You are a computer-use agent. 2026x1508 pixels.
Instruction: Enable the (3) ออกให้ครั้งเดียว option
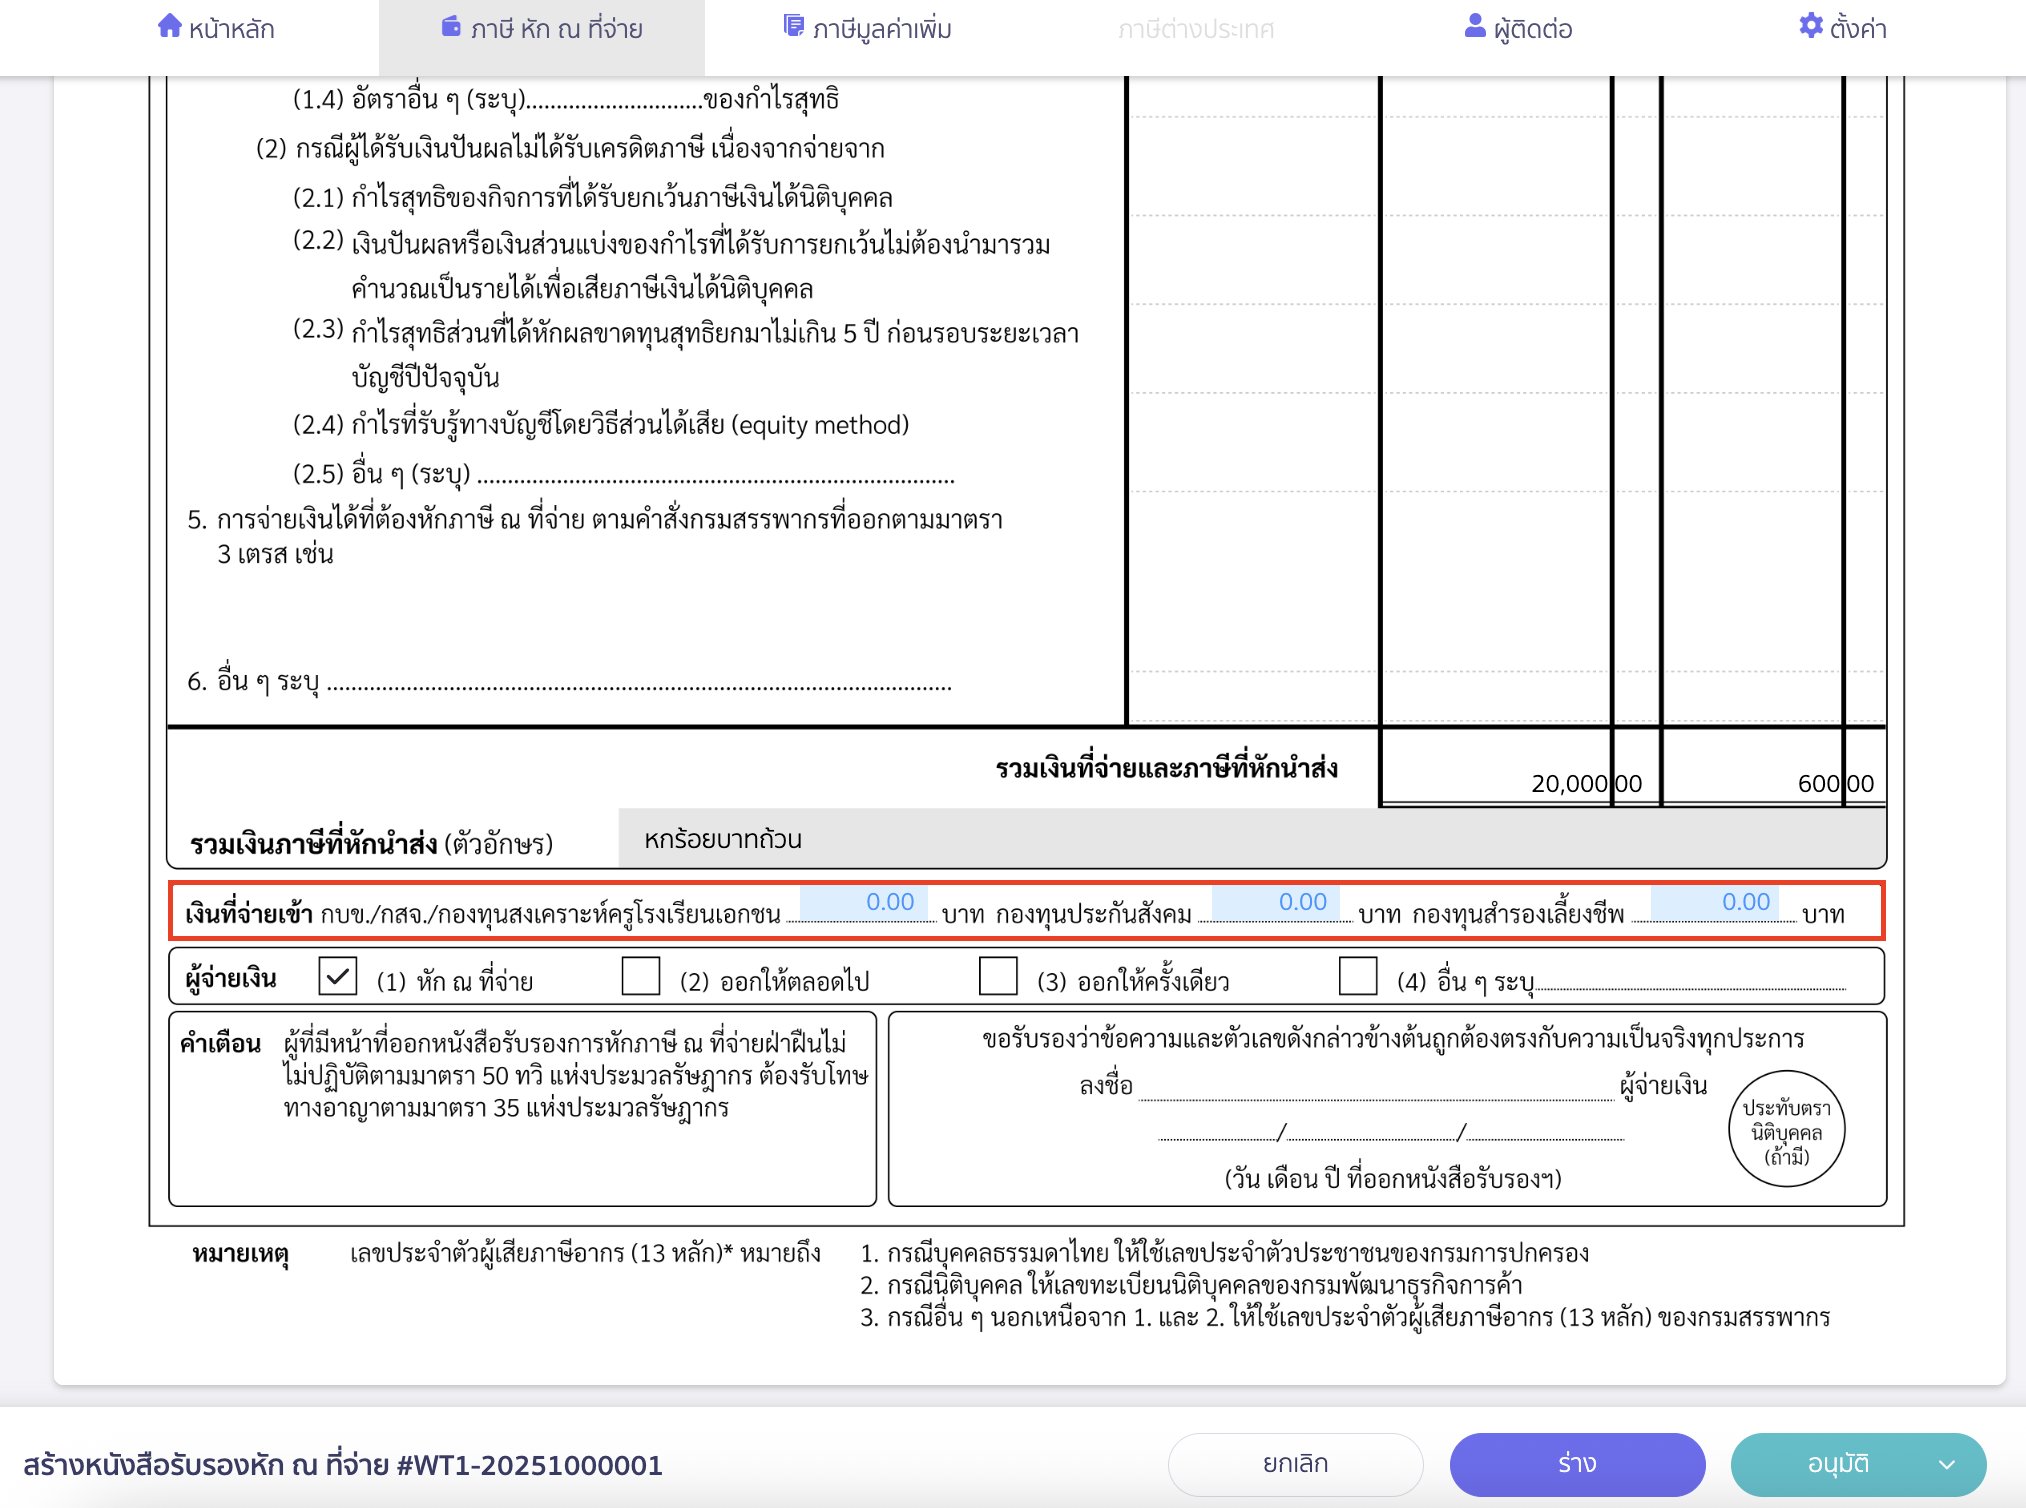[998, 977]
